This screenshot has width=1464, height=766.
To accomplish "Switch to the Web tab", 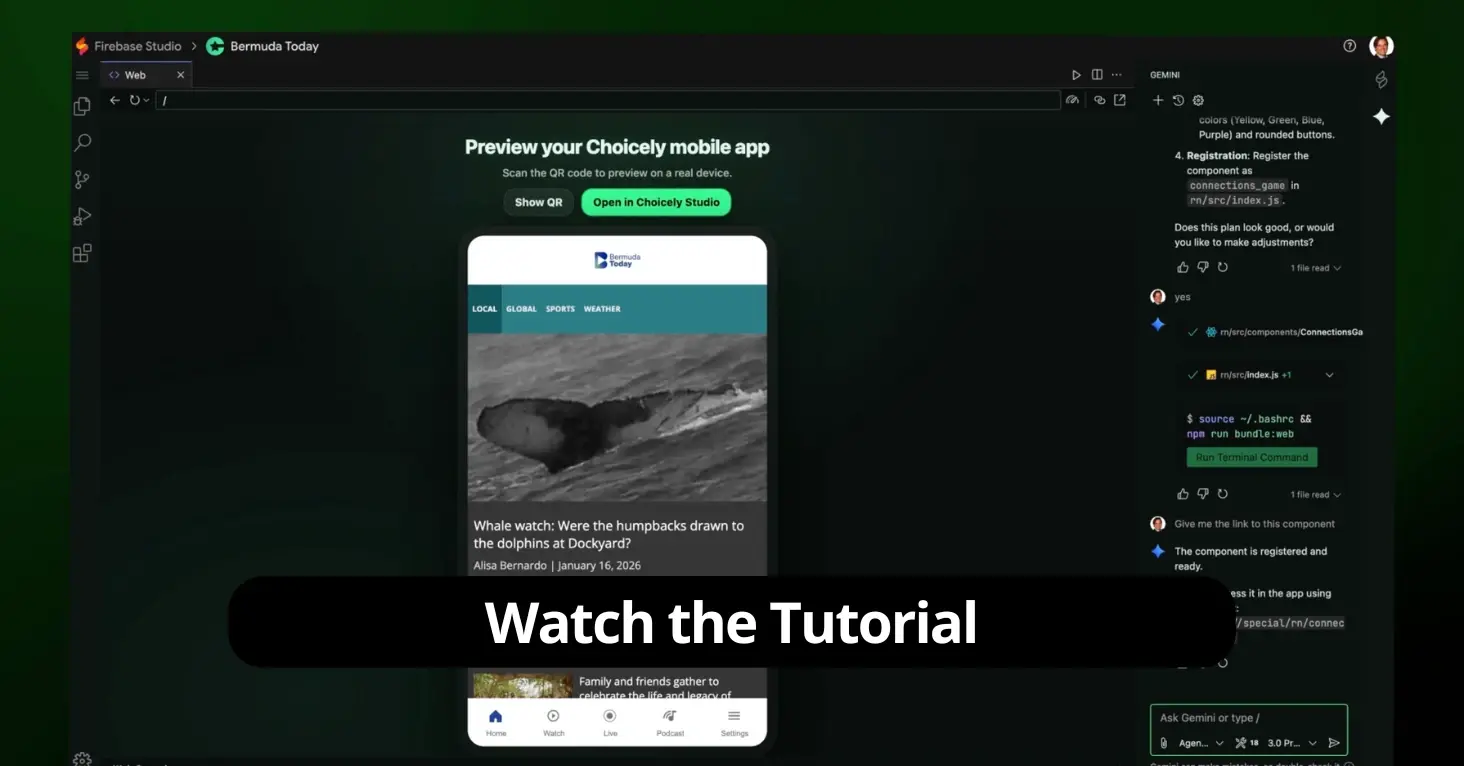I will (x=137, y=74).
